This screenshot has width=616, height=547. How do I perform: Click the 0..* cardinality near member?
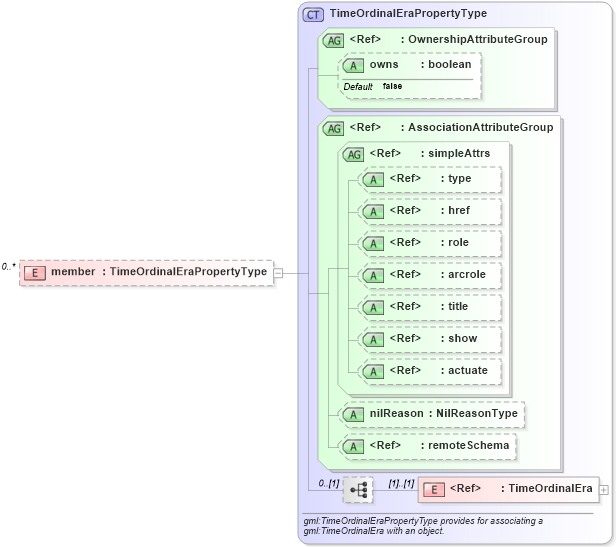(x=8, y=267)
